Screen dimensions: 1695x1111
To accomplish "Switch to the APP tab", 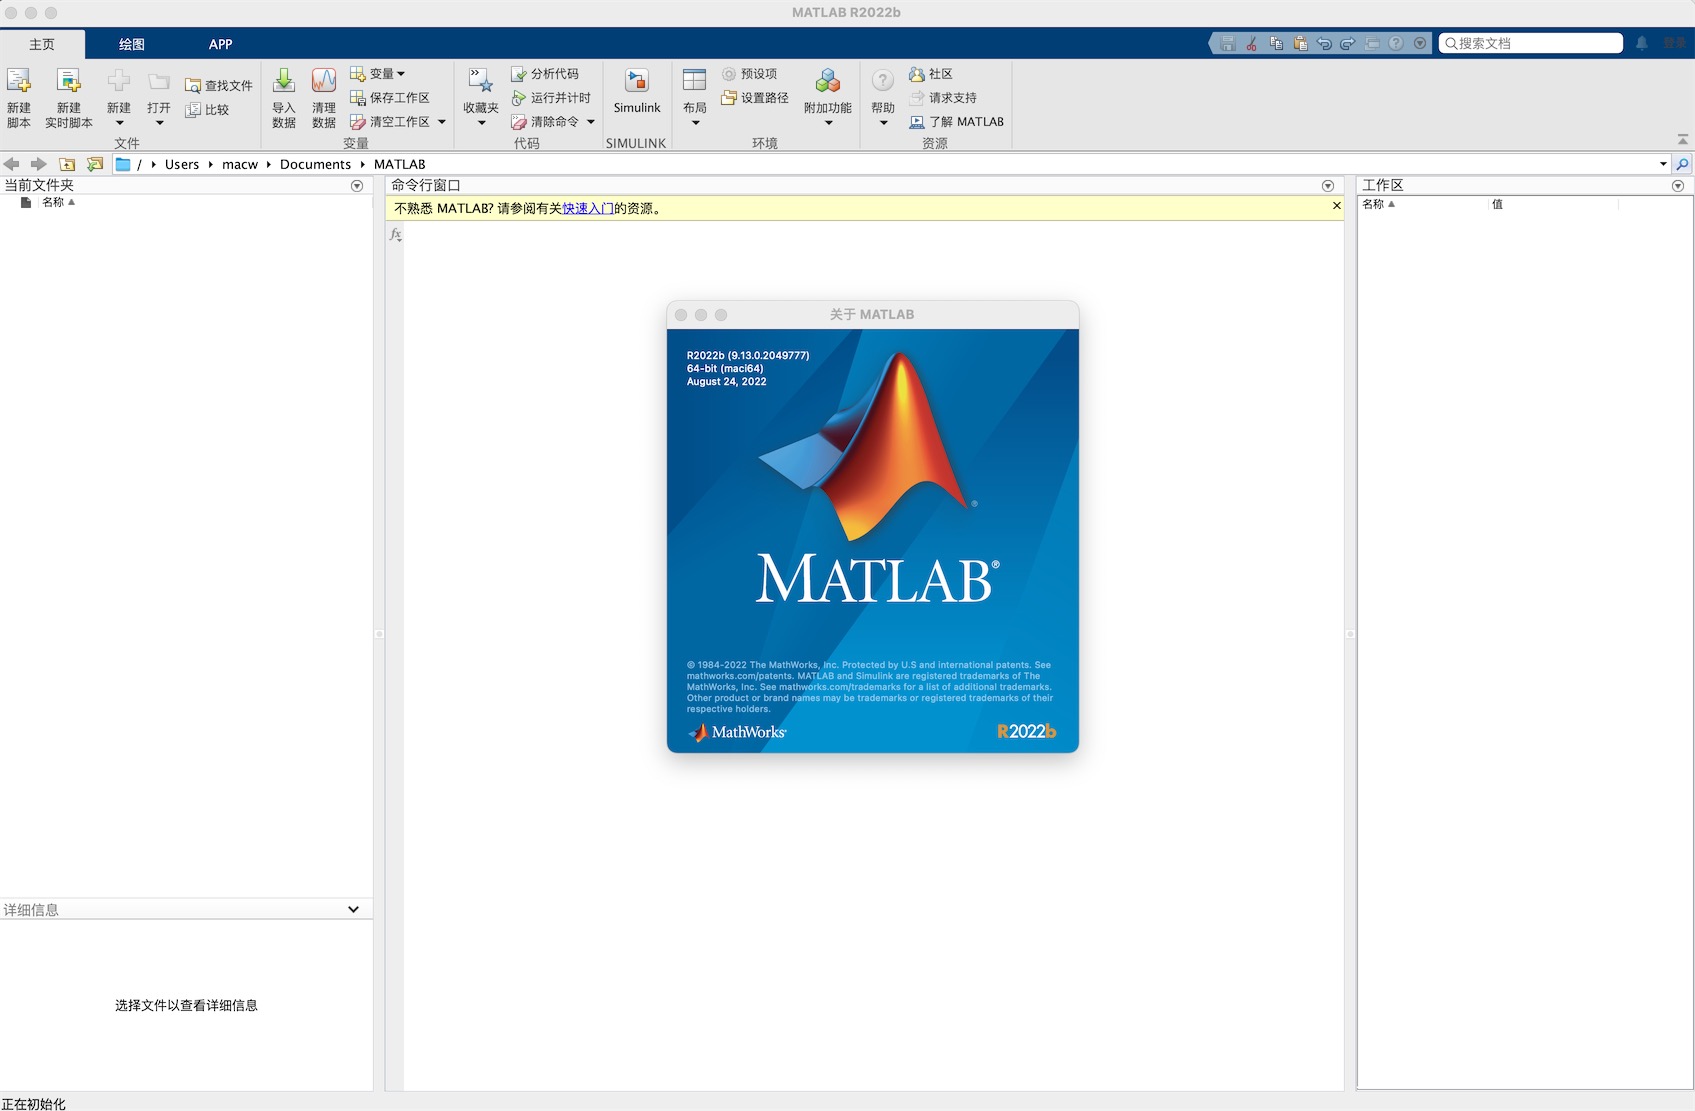I will point(221,44).
